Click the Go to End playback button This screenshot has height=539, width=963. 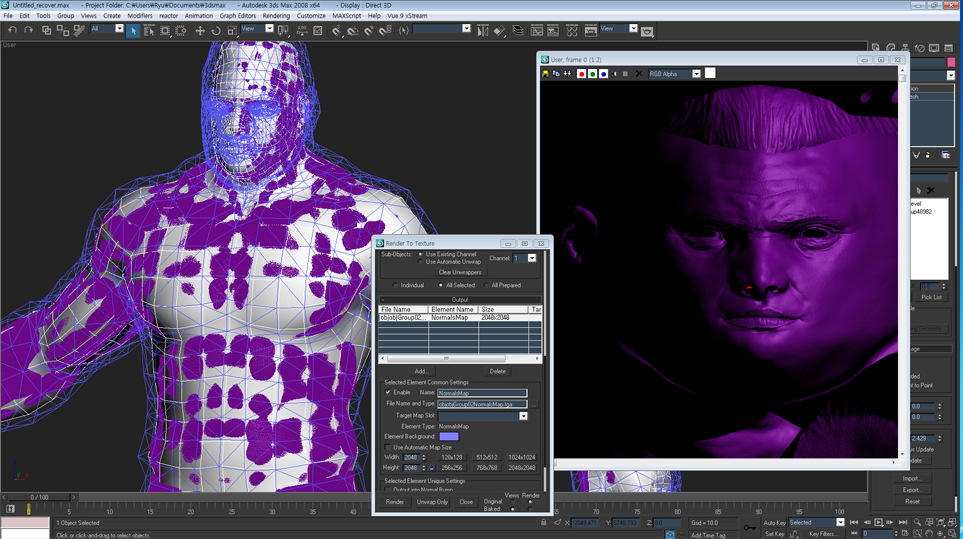click(x=903, y=522)
